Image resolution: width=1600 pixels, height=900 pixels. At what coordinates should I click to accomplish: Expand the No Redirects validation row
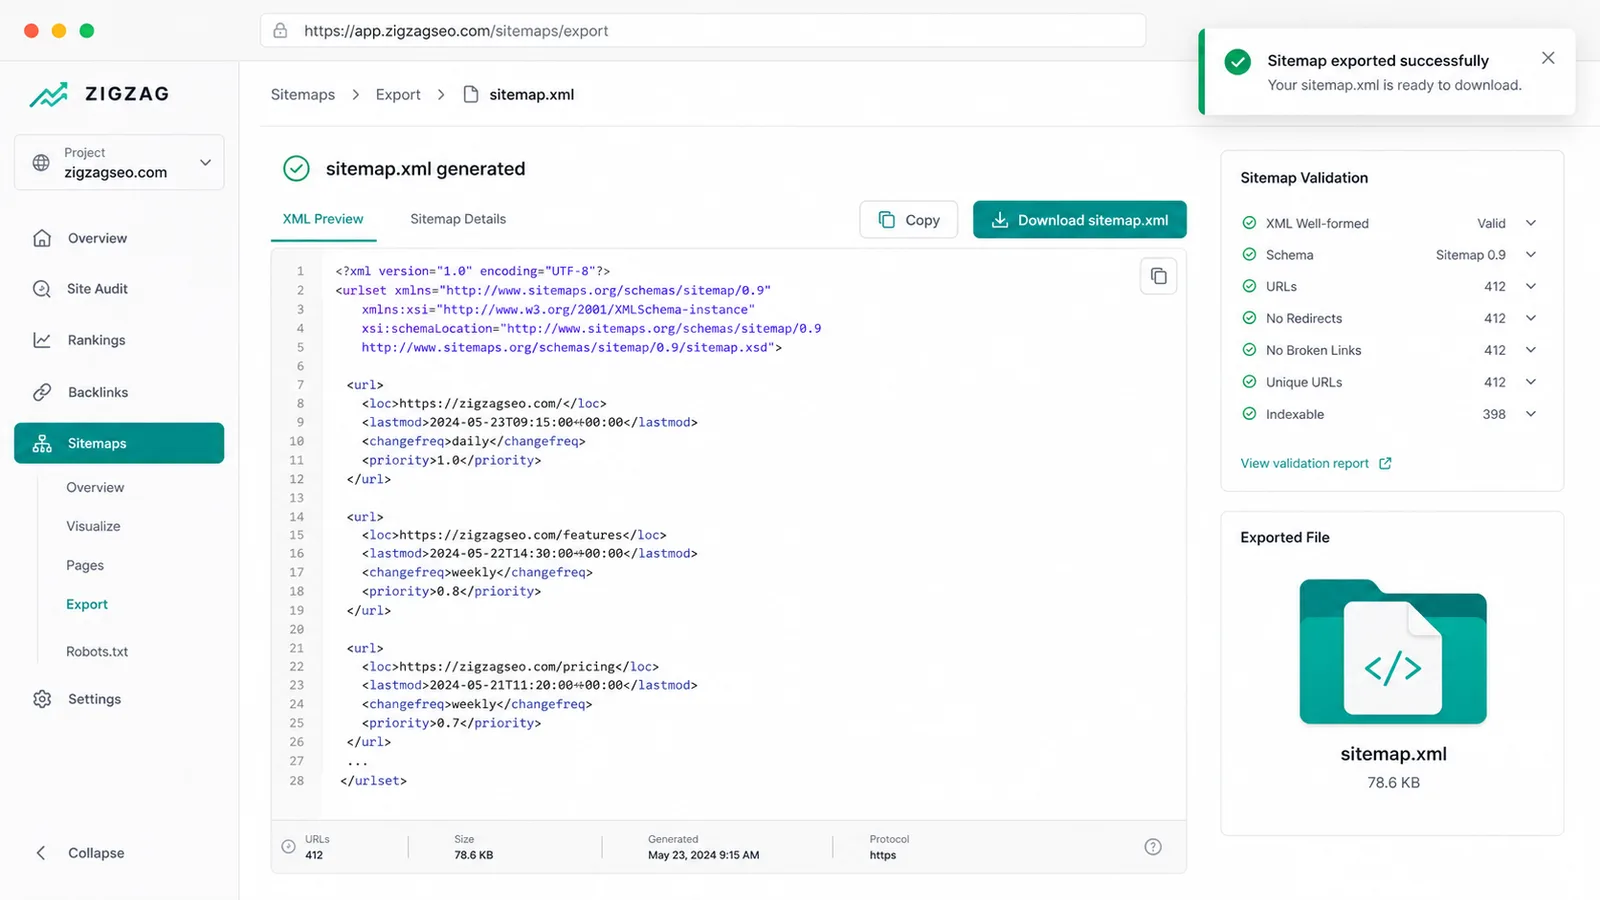[1531, 318]
